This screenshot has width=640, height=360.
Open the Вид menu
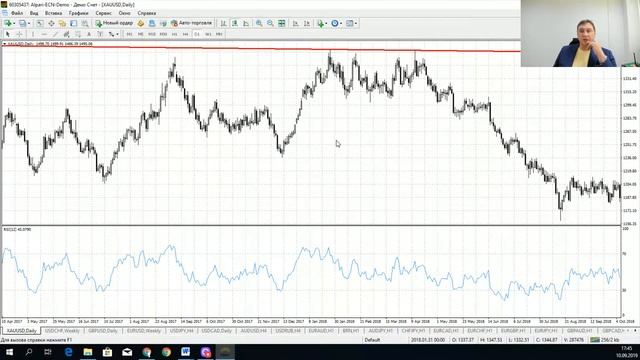(x=34, y=13)
